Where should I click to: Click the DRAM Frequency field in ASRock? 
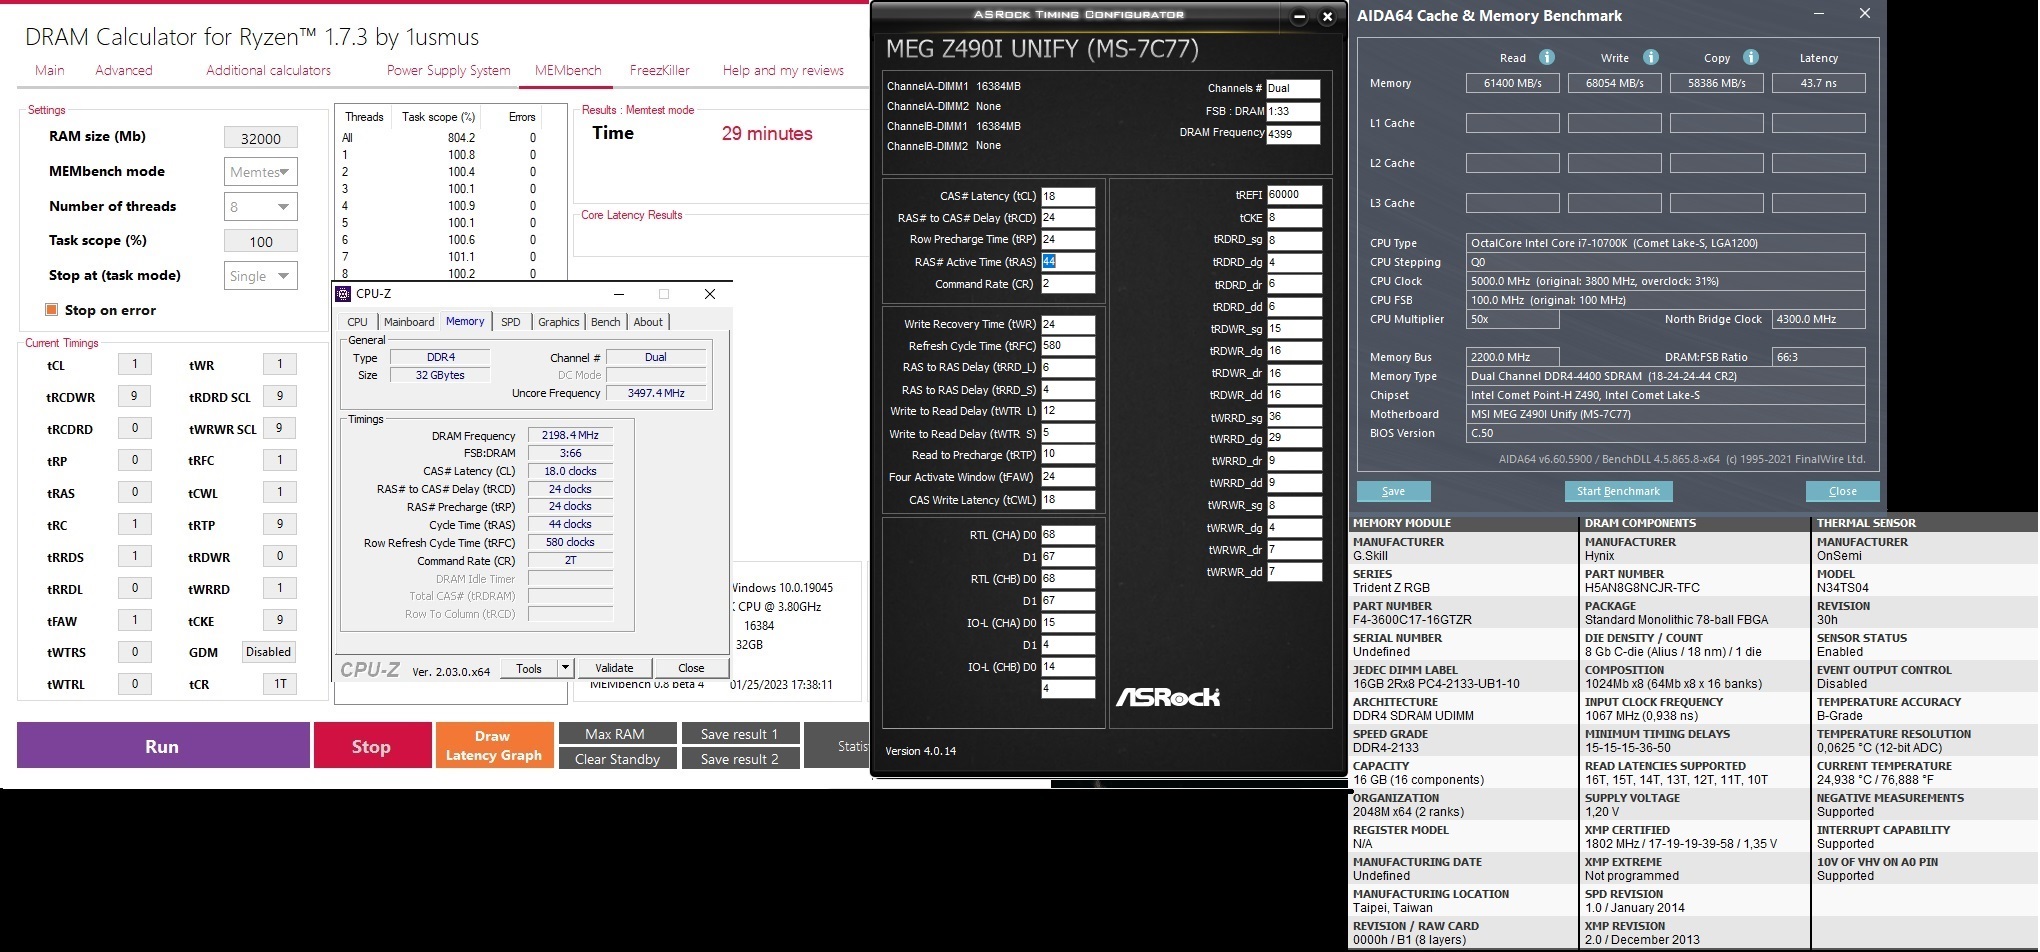coord(1293,134)
